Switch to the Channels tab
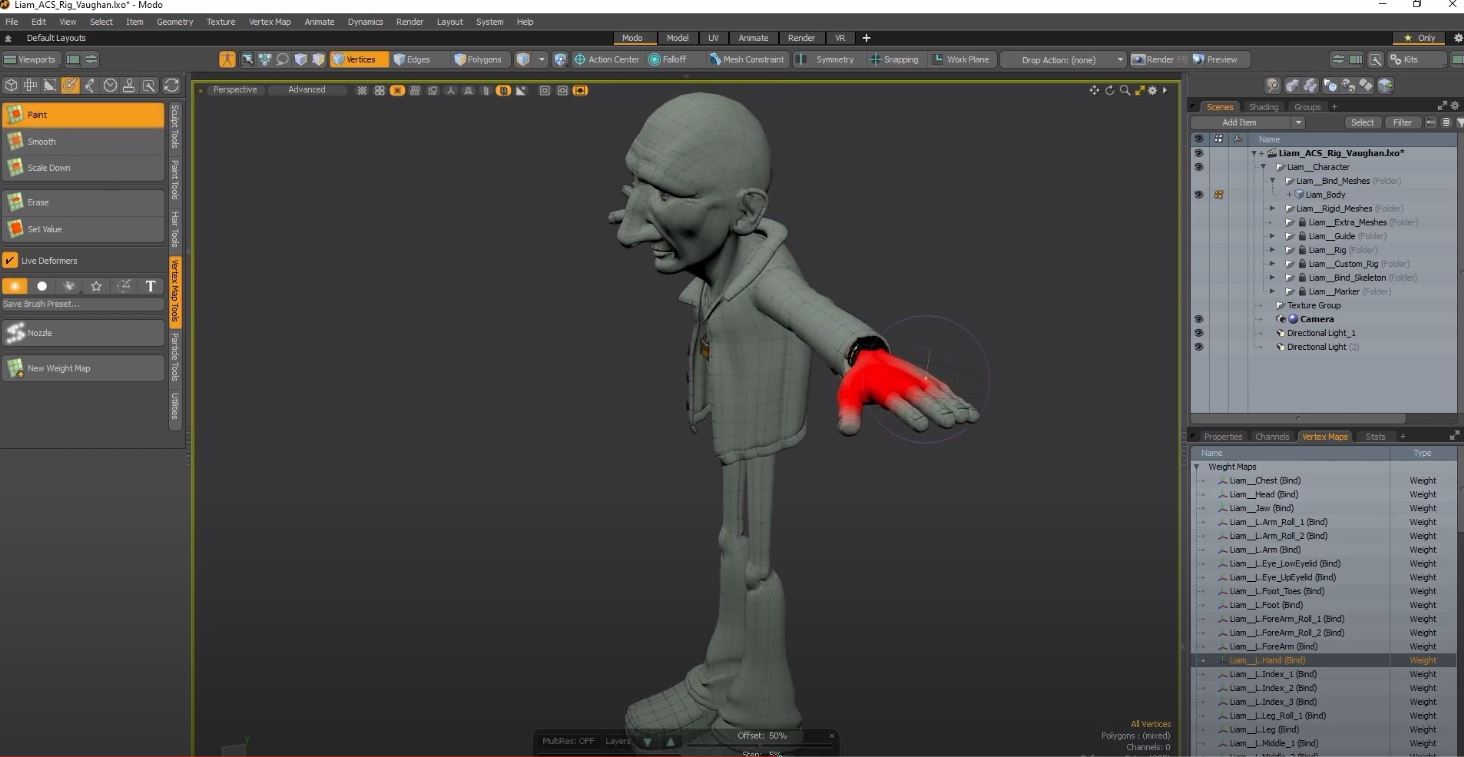The width and height of the screenshot is (1464, 757). (x=1272, y=437)
